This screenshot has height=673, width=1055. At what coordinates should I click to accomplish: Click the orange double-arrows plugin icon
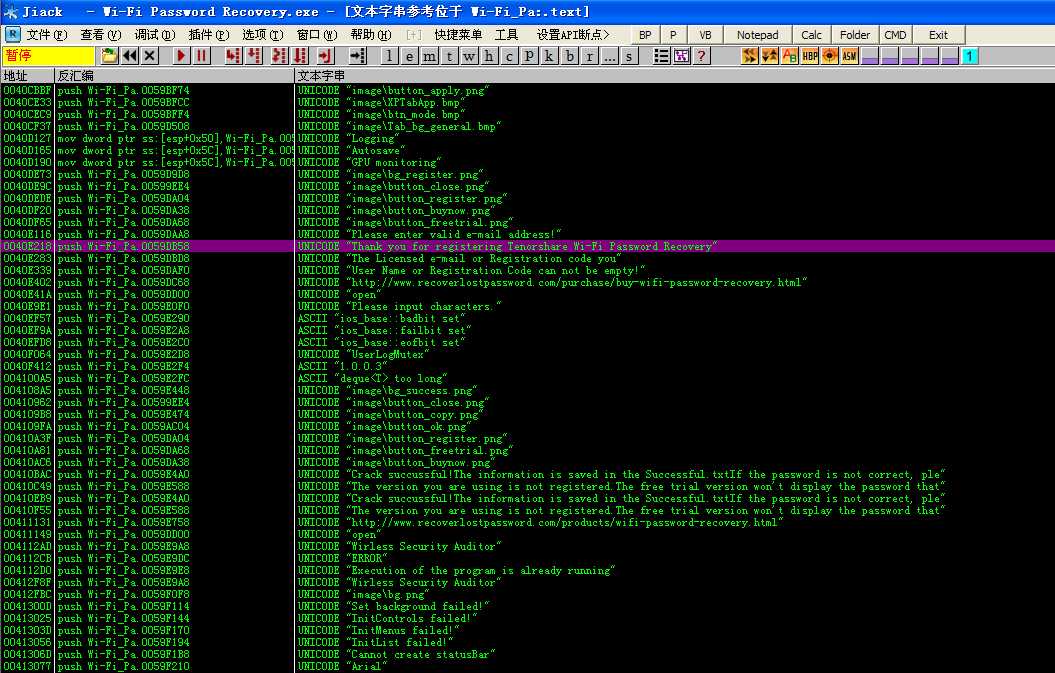(749, 56)
